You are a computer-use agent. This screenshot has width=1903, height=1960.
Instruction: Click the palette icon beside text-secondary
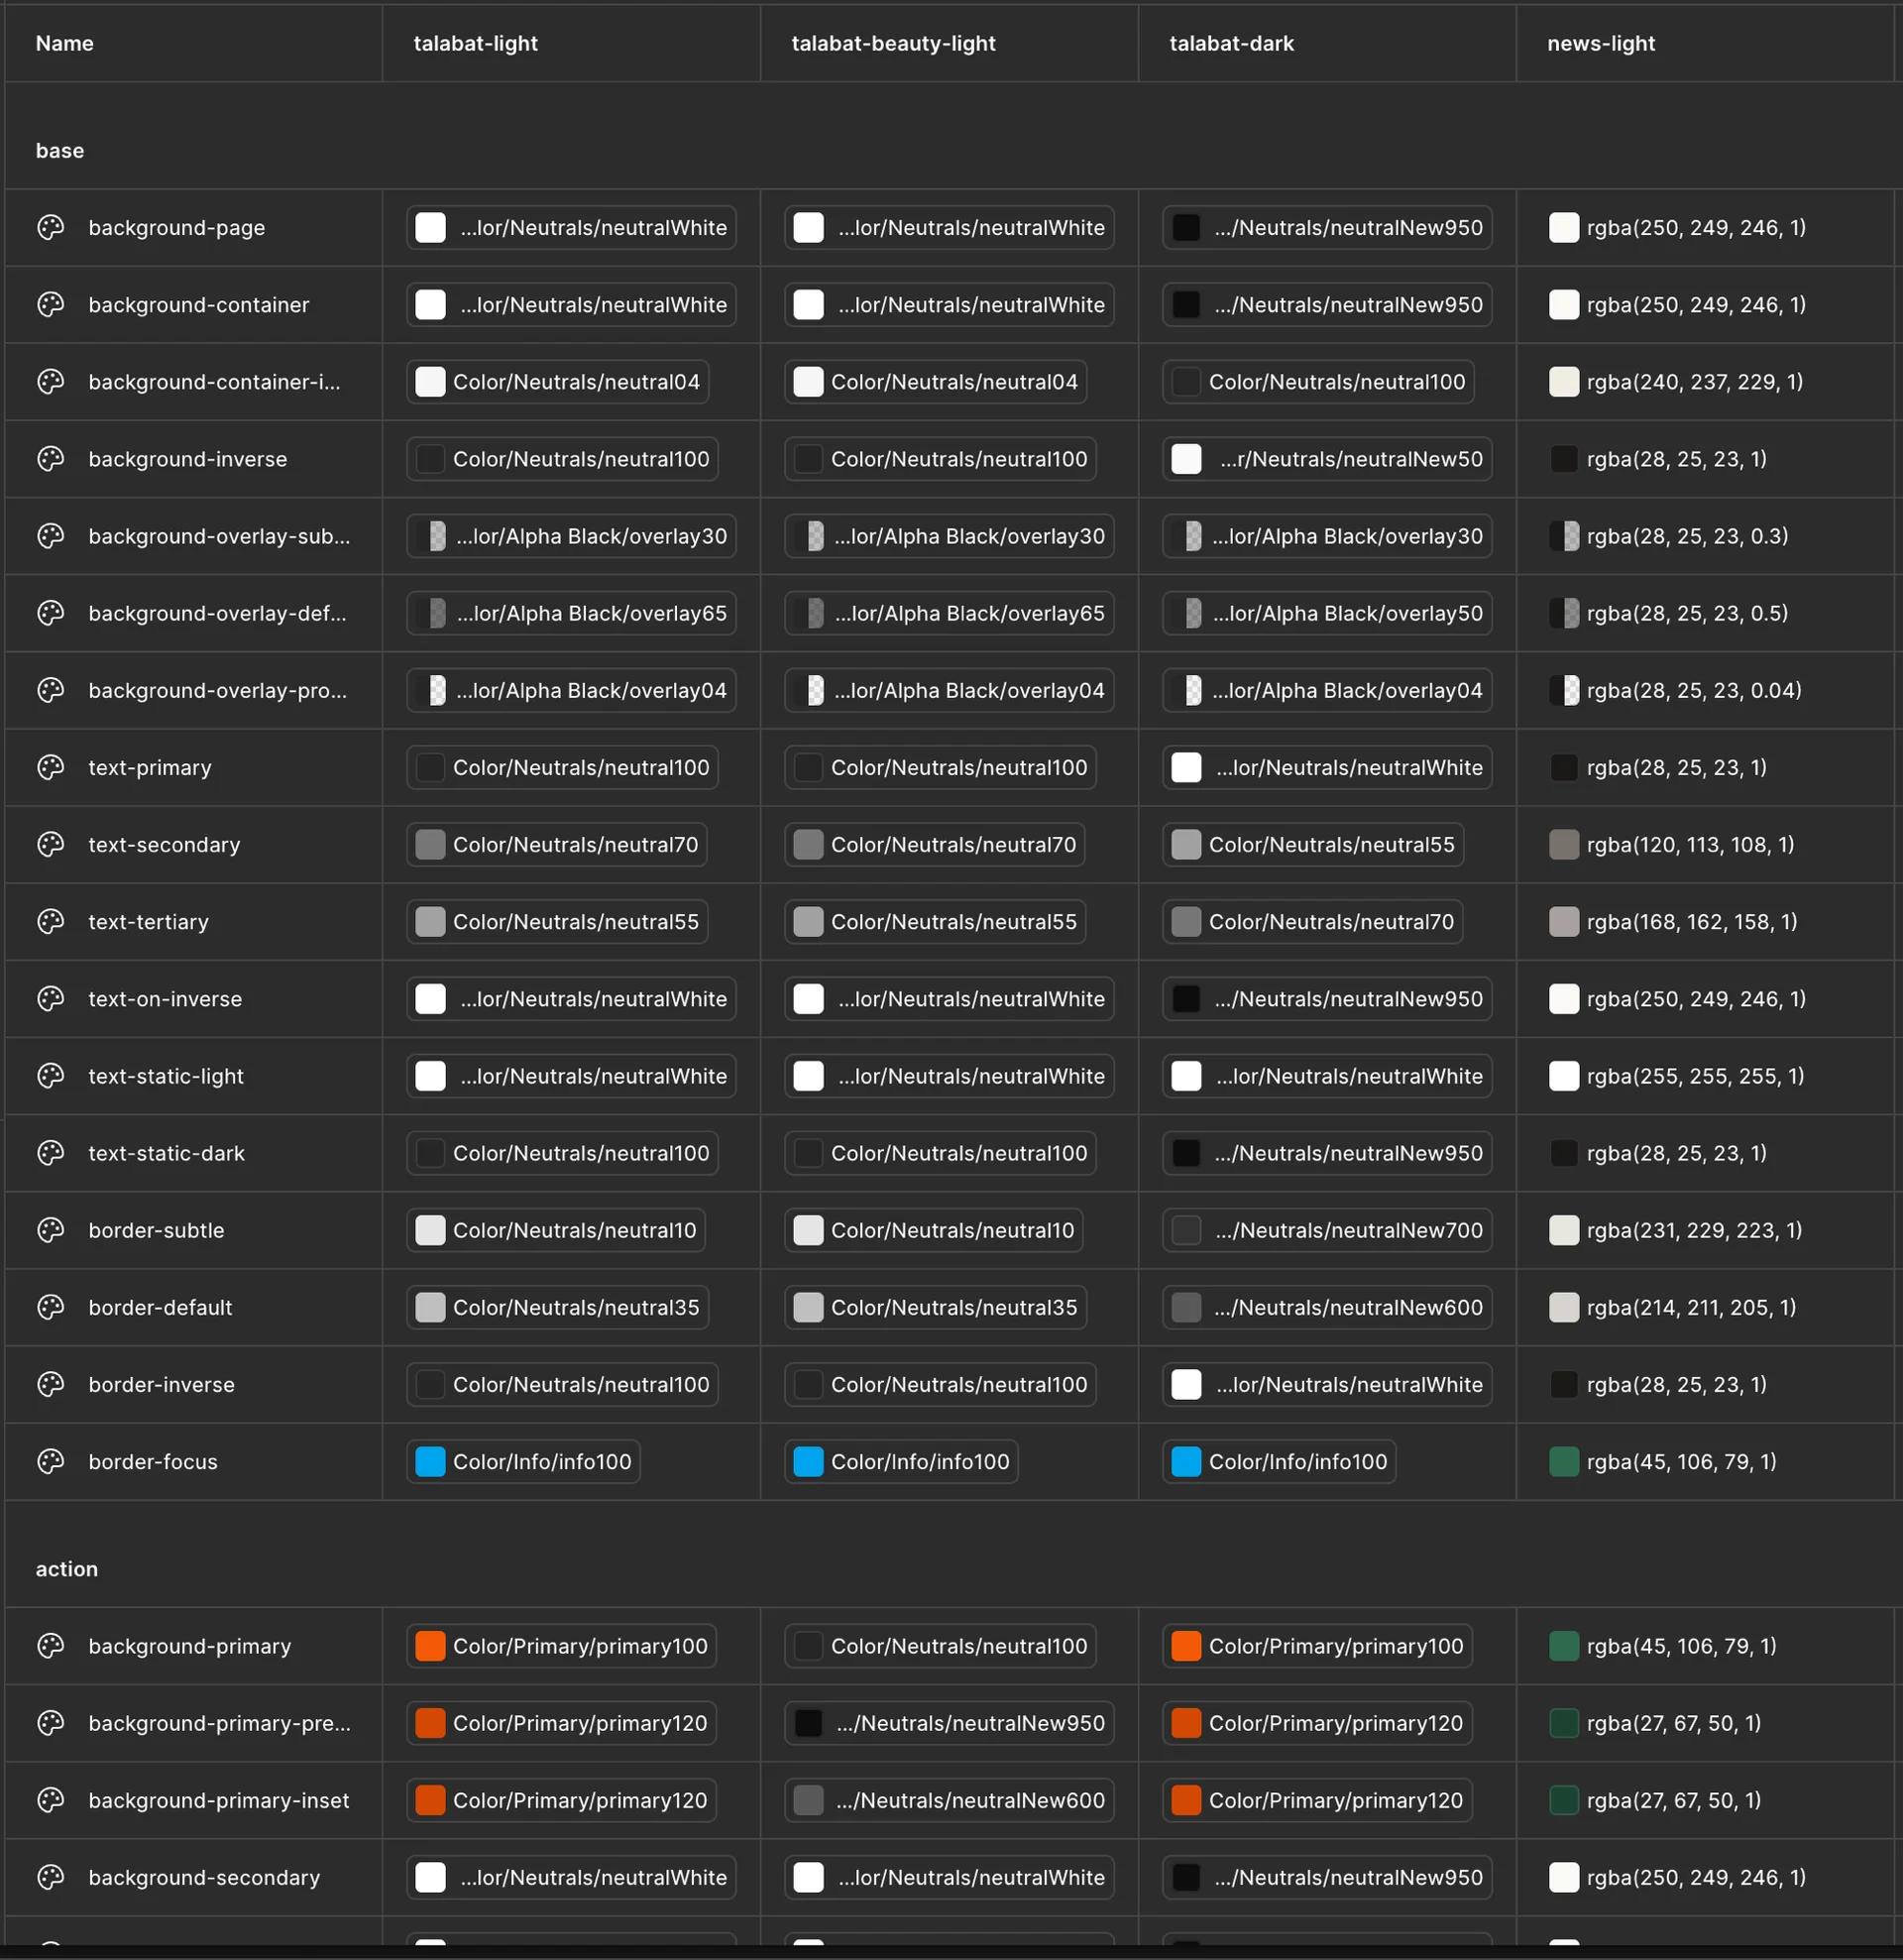[50, 844]
